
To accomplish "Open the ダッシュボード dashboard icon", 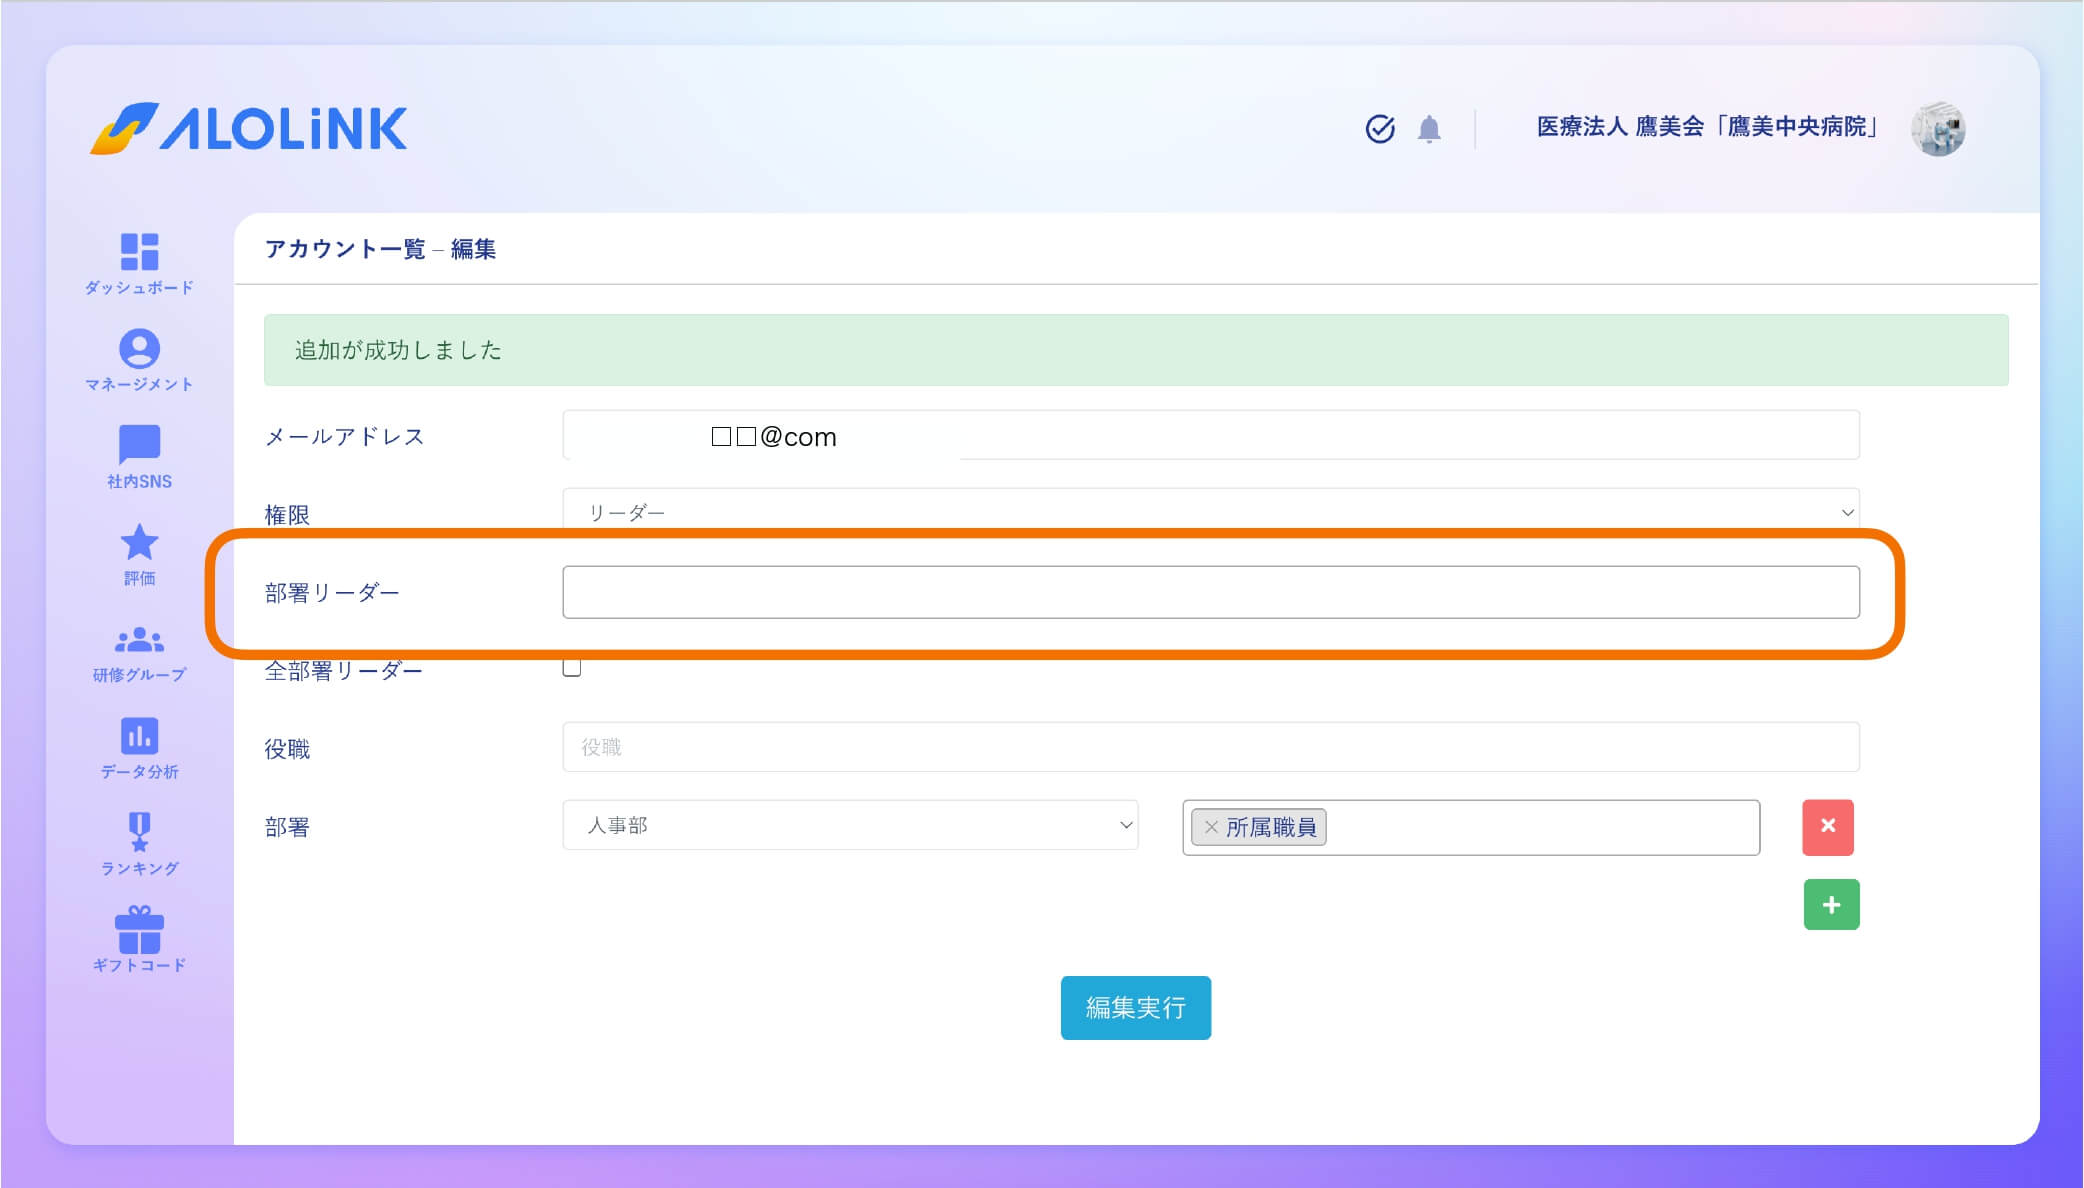I will pos(139,252).
